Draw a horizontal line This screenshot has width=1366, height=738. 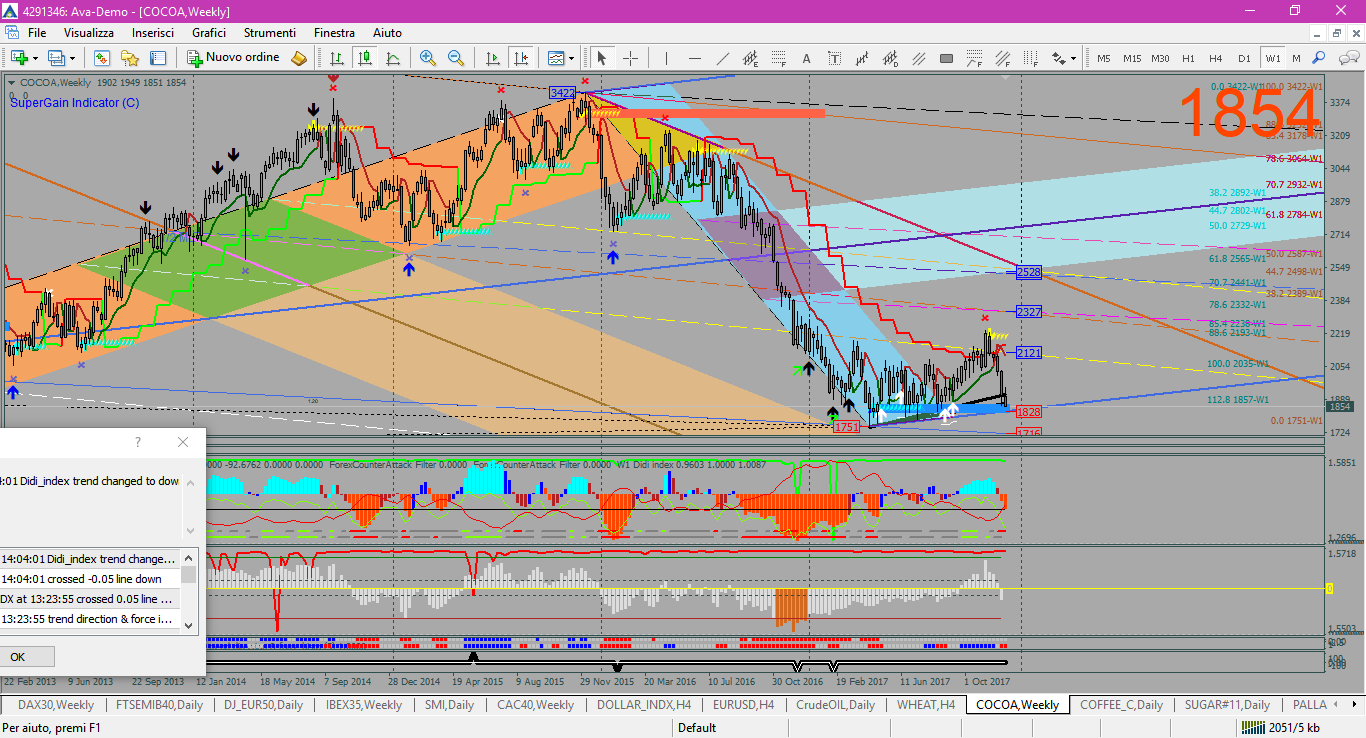[695, 58]
